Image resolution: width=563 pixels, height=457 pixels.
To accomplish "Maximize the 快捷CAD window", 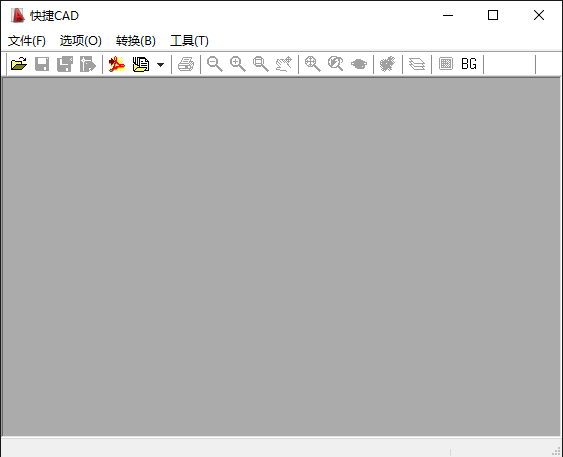I will (x=493, y=15).
